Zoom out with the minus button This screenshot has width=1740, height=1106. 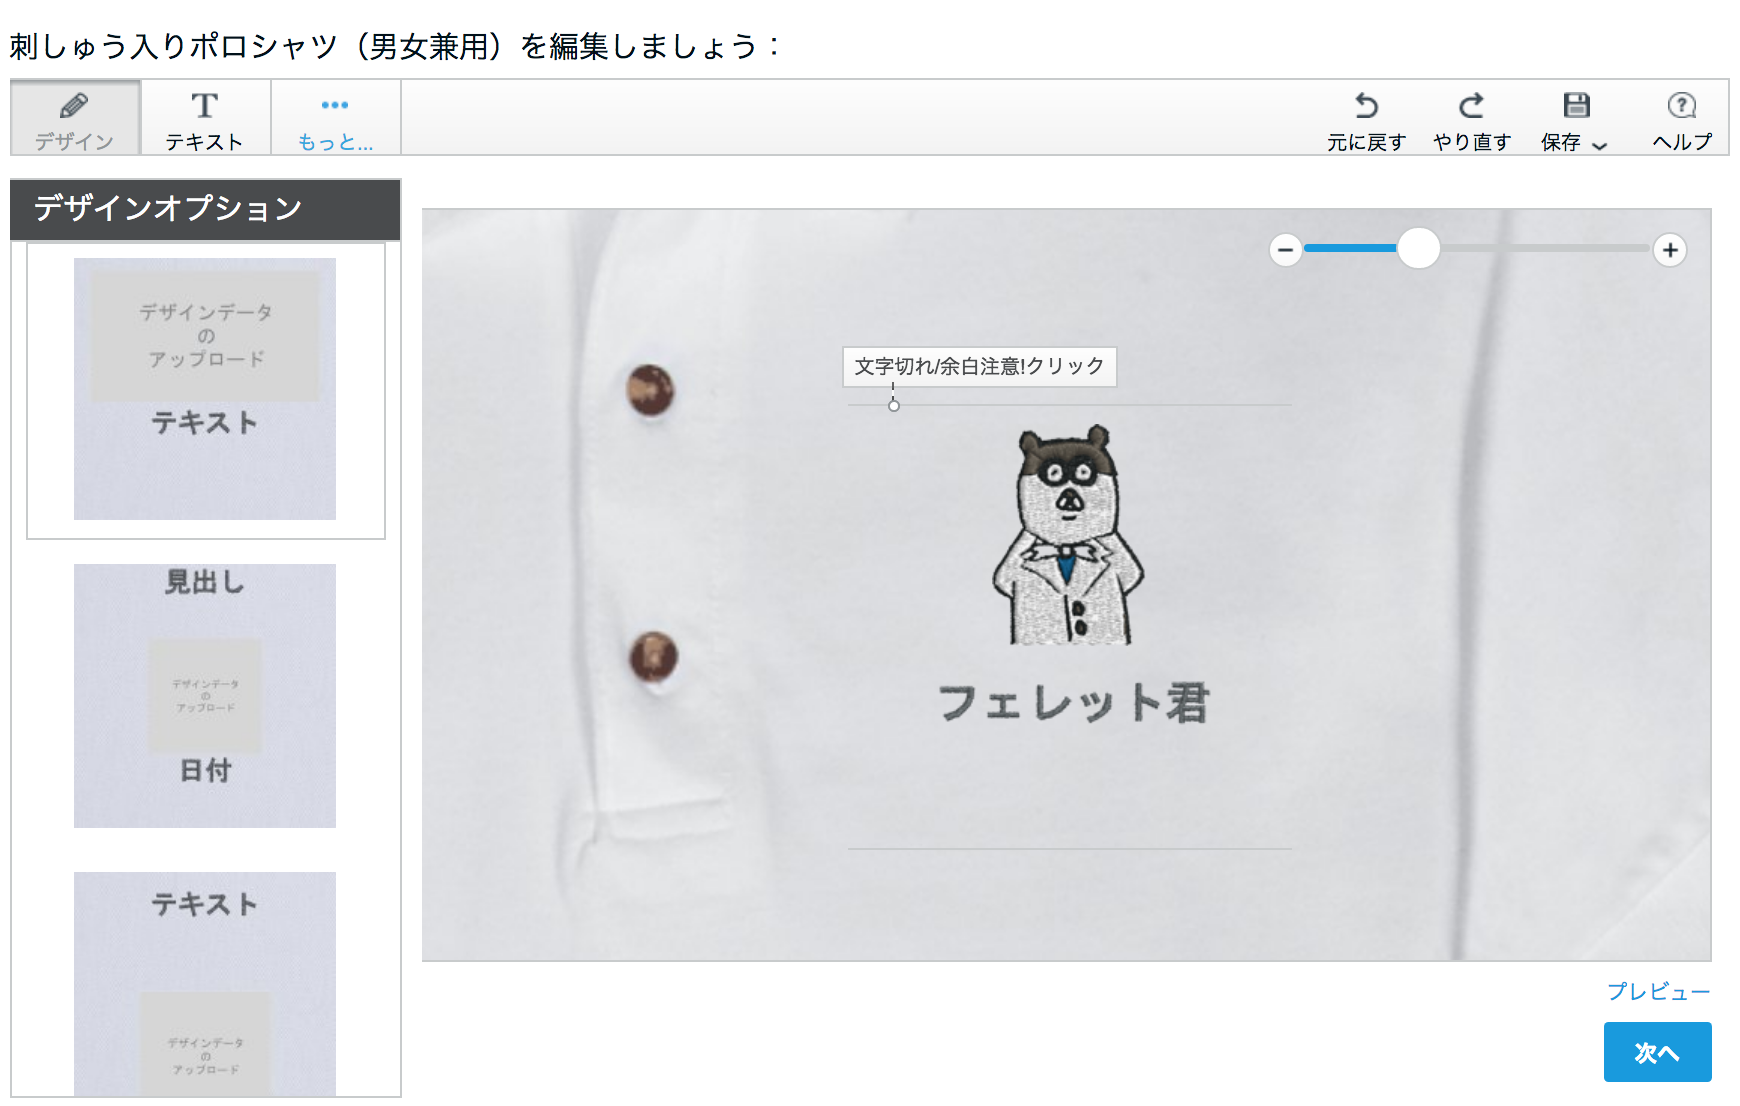click(x=1286, y=250)
